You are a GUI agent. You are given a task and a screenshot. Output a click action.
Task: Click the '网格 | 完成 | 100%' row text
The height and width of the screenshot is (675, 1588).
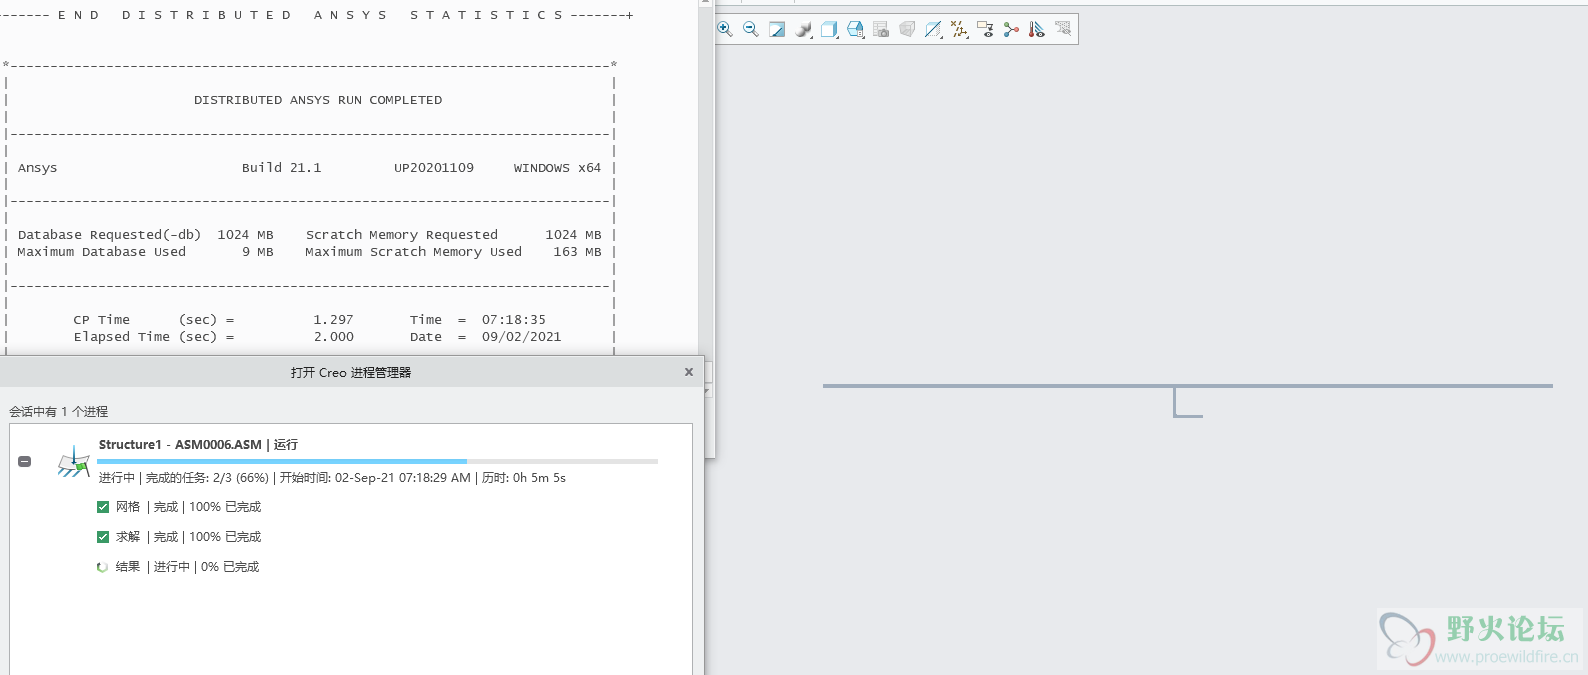pyautogui.click(x=188, y=507)
